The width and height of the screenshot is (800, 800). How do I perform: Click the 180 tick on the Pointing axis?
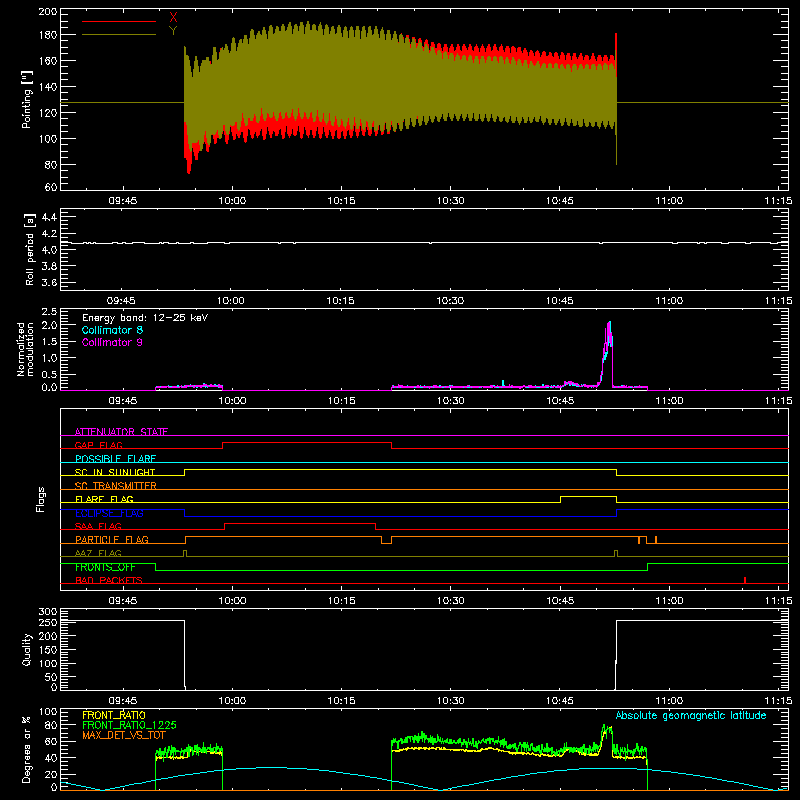click(x=48, y=35)
